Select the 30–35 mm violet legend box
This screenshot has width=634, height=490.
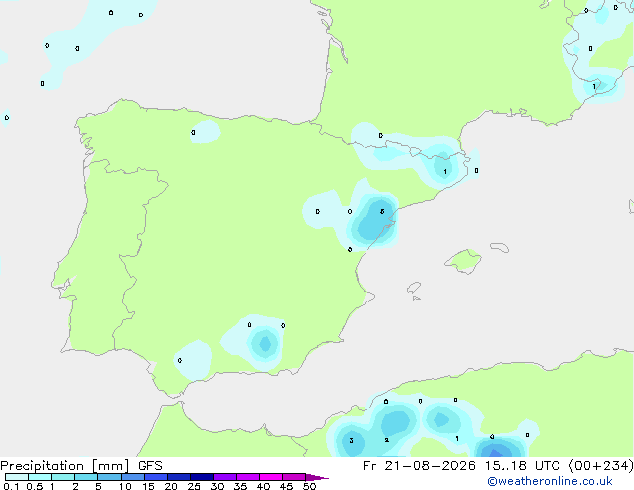click(x=225, y=477)
